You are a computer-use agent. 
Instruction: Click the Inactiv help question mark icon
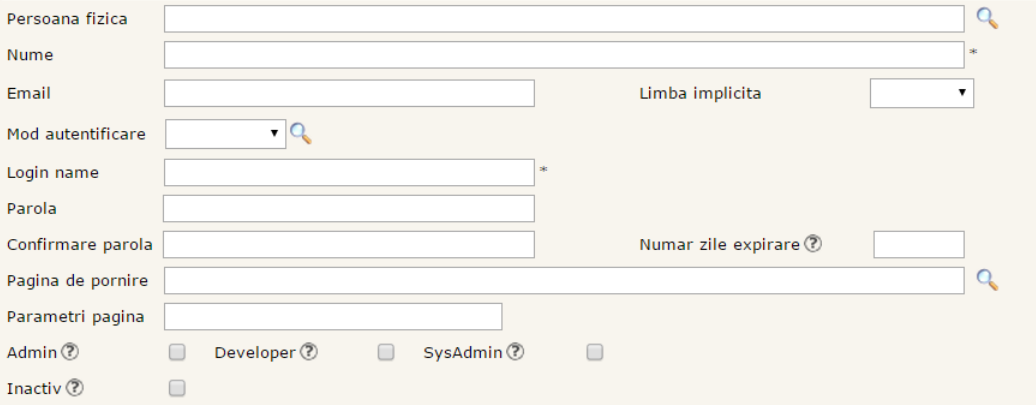(74, 388)
